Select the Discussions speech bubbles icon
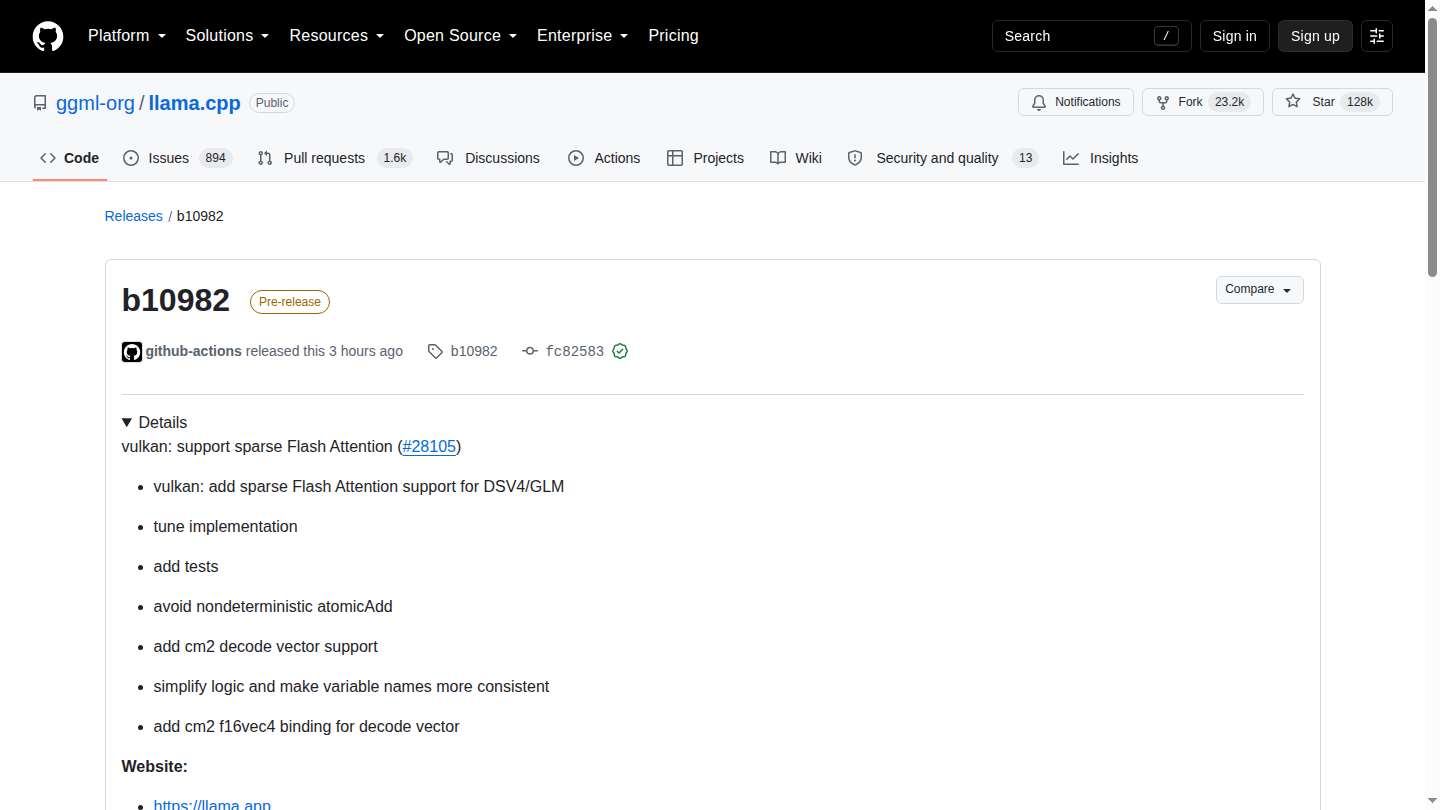 pos(445,158)
